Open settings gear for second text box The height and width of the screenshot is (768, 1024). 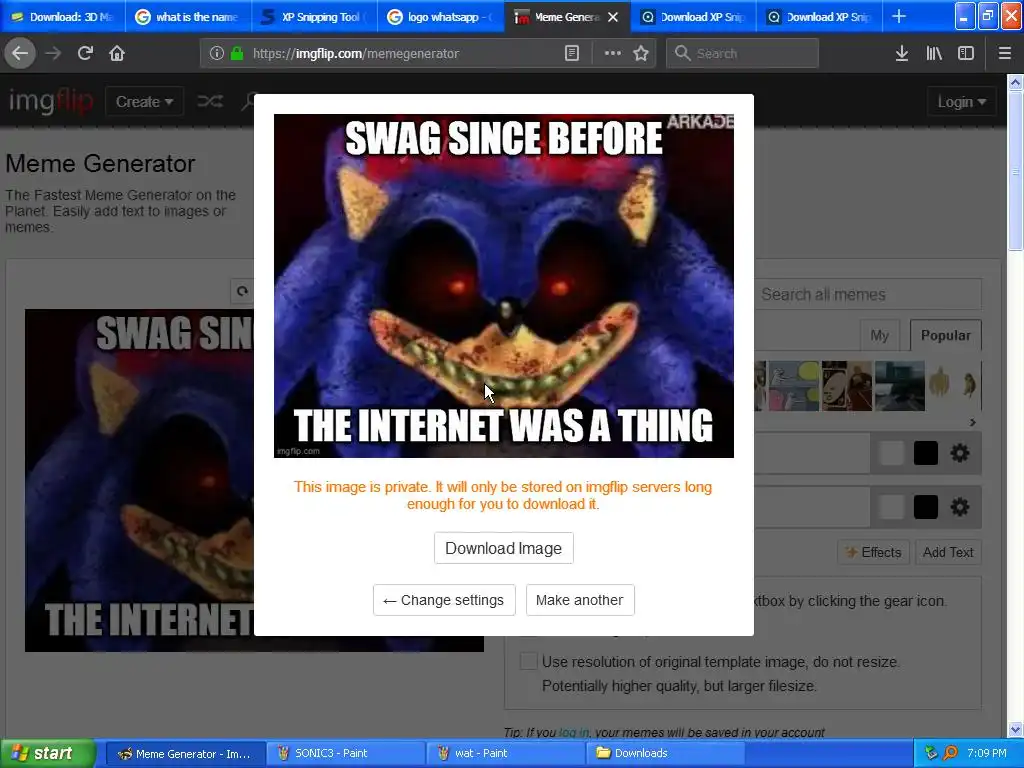tap(959, 507)
